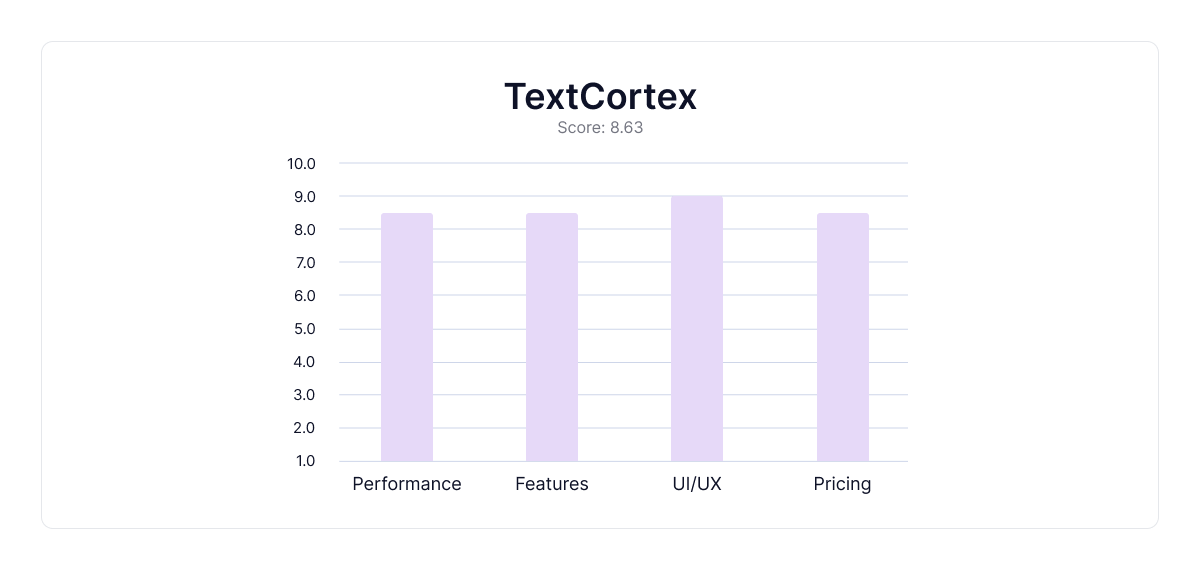Screen dimensions: 1200x570
Task: Click the 7.0 y-axis tick label
Action: [303, 263]
